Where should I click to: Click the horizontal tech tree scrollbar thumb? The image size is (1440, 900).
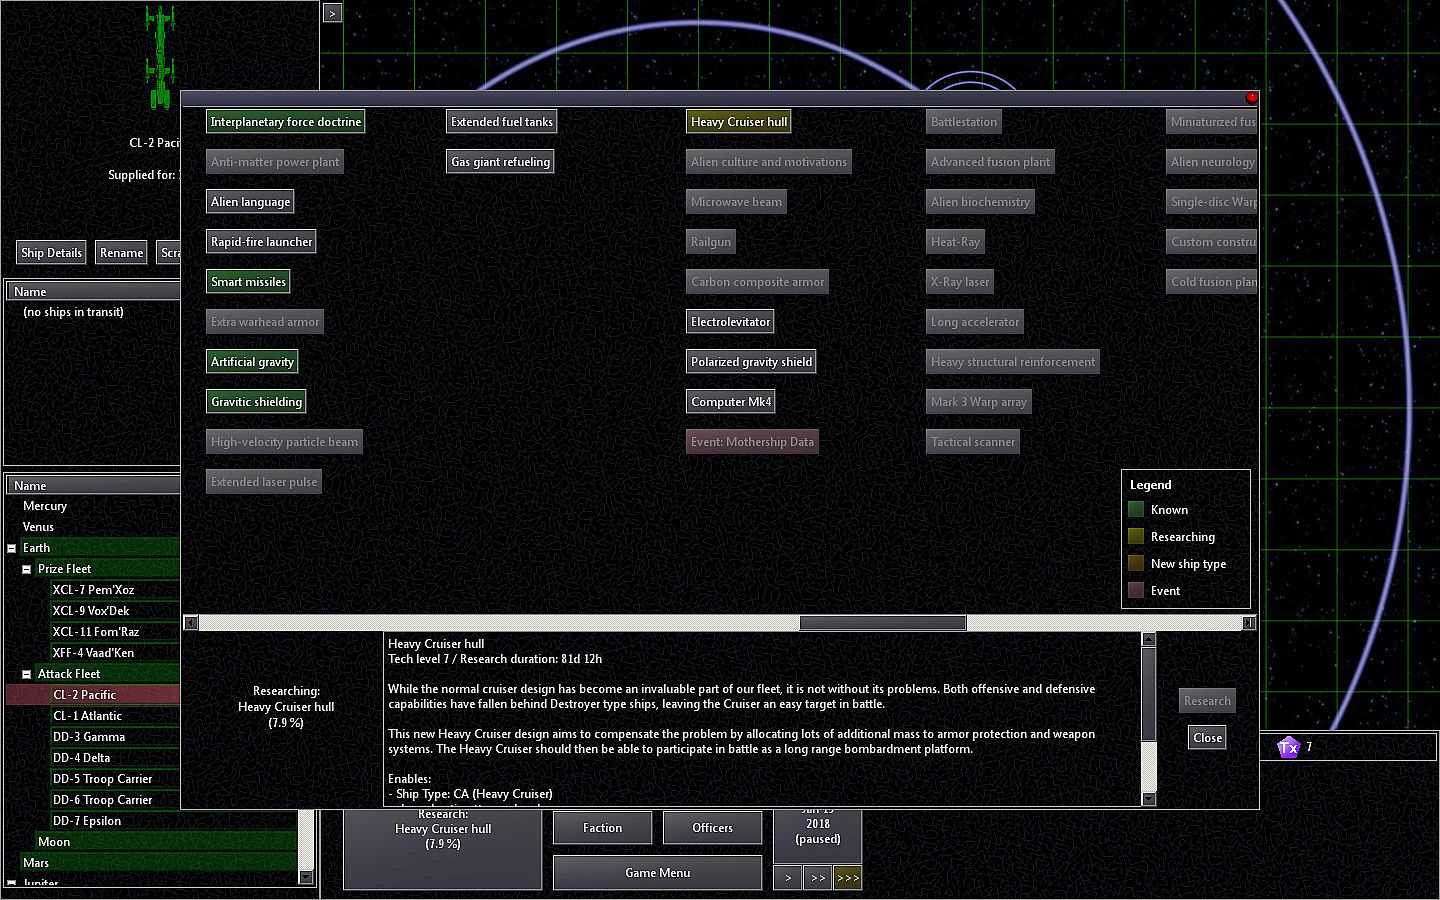pyautogui.click(x=882, y=623)
